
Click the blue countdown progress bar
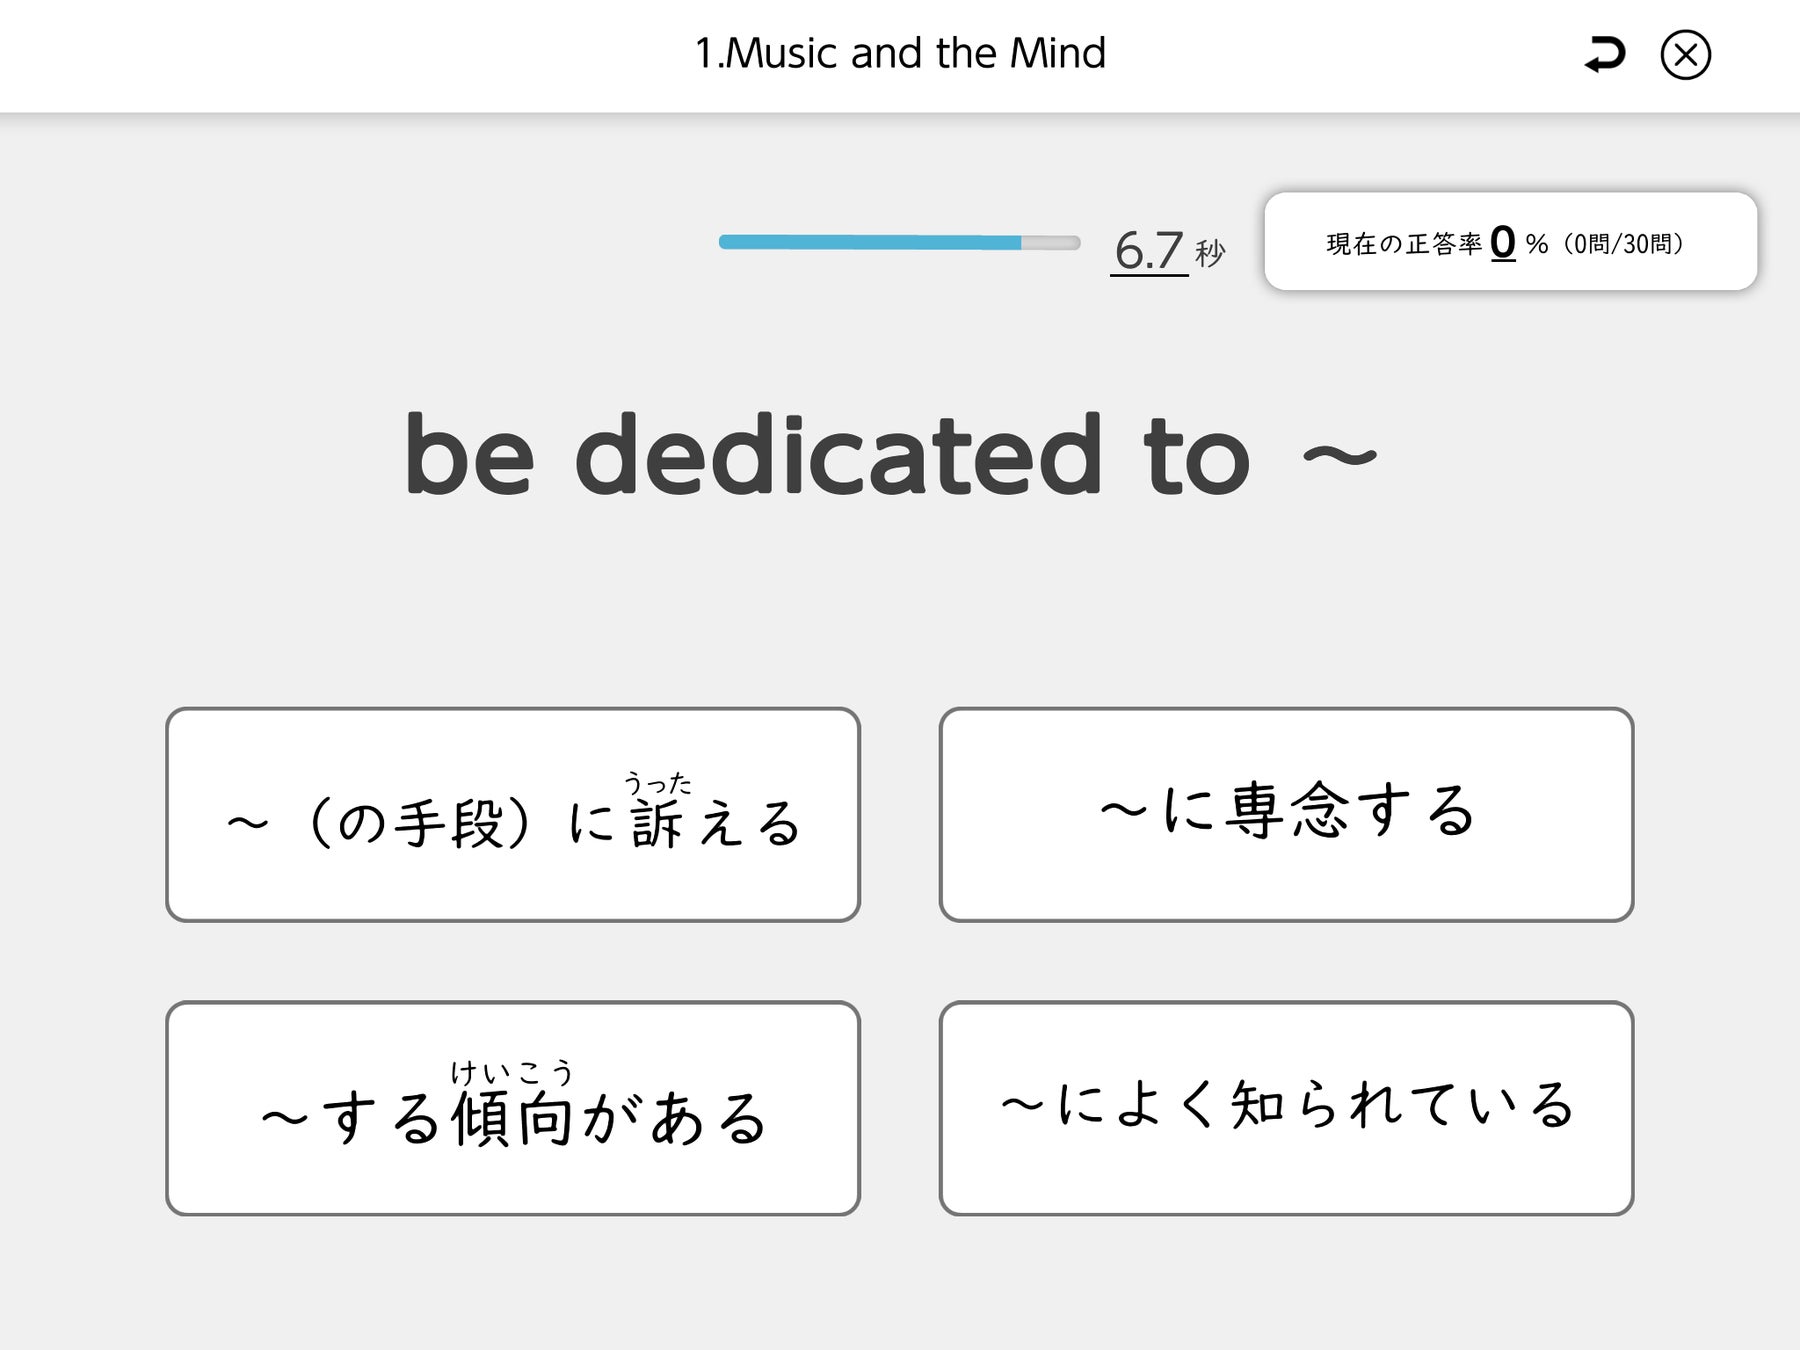click(868, 242)
